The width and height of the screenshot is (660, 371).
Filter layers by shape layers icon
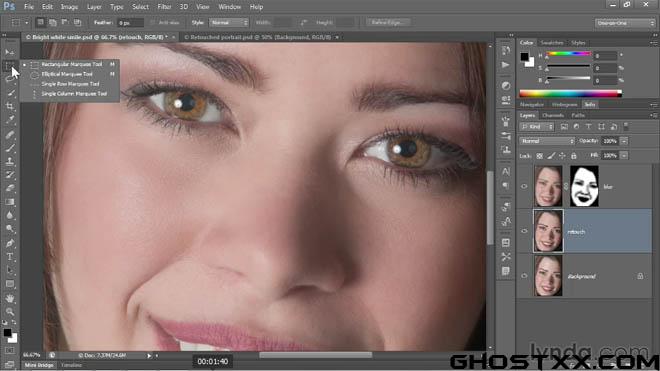click(x=601, y=126)
